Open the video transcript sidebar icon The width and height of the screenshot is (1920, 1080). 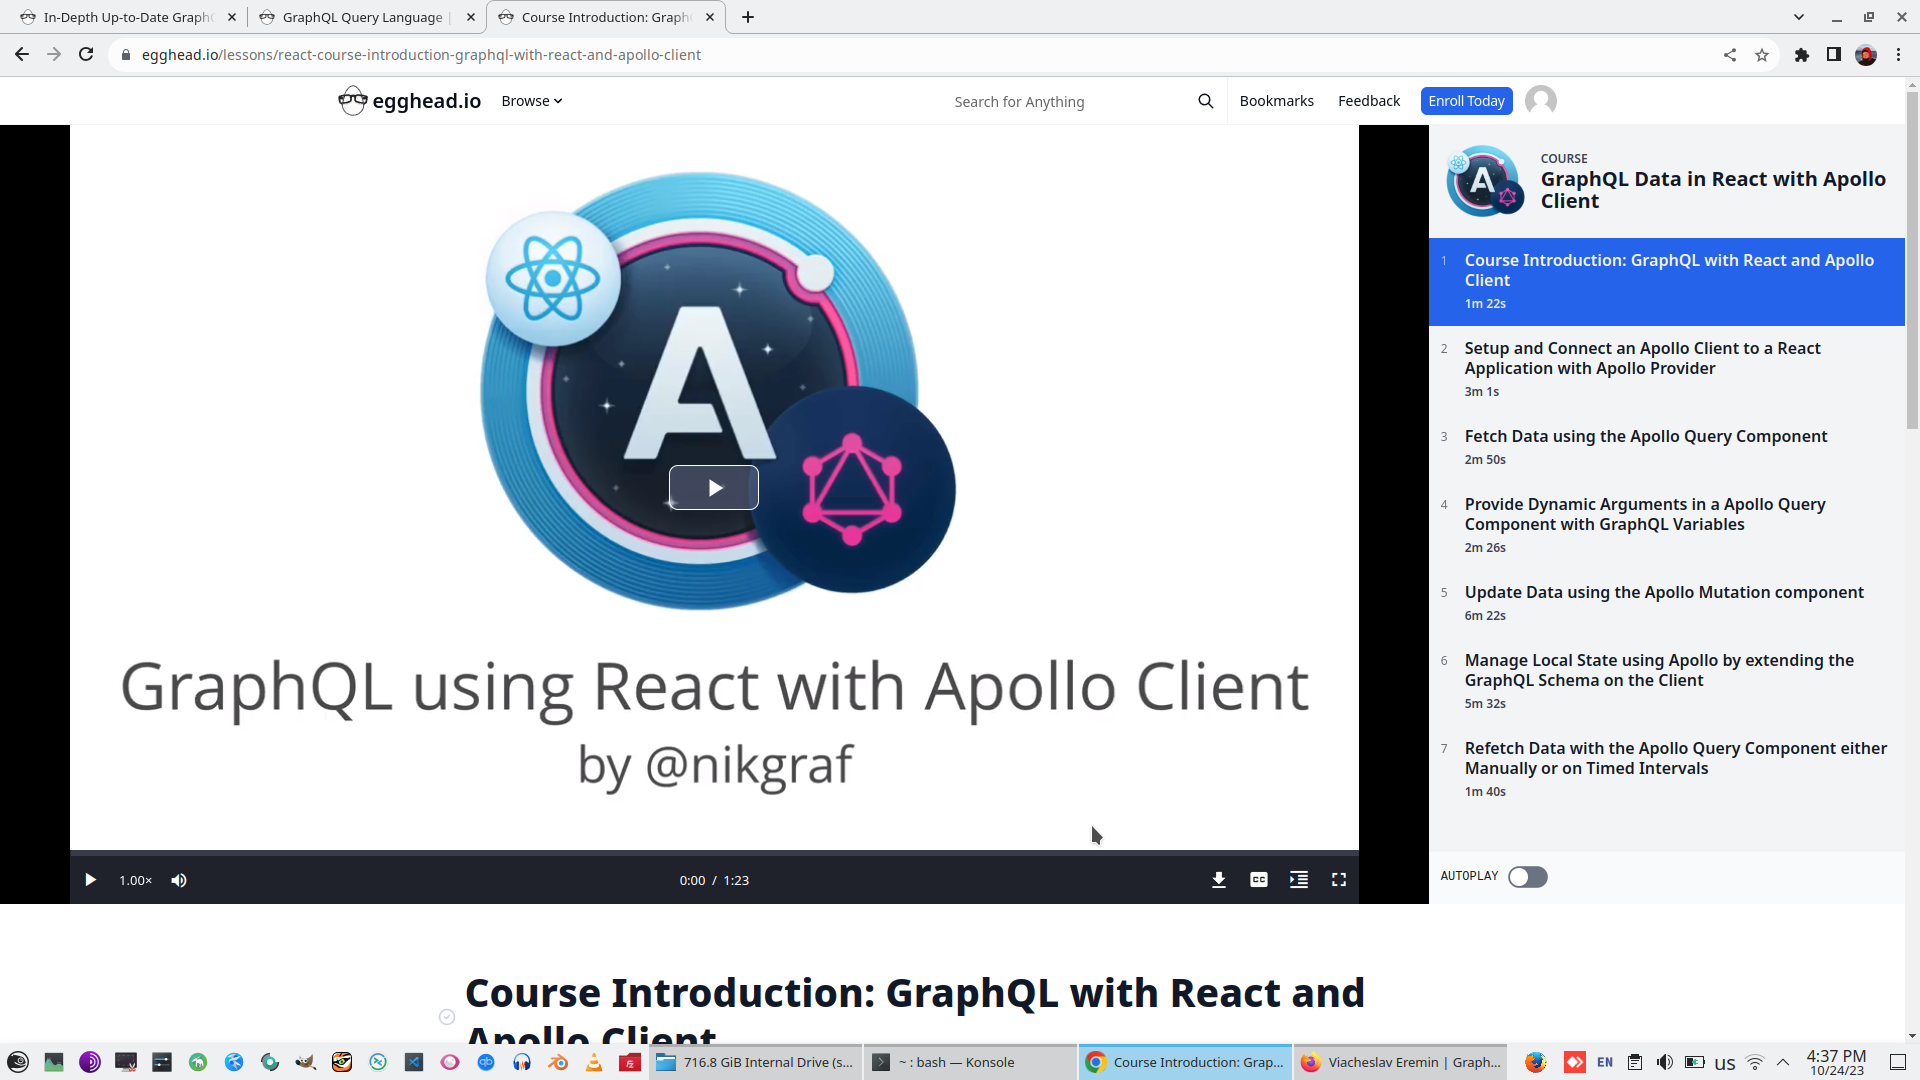[x=1298, y=880]
